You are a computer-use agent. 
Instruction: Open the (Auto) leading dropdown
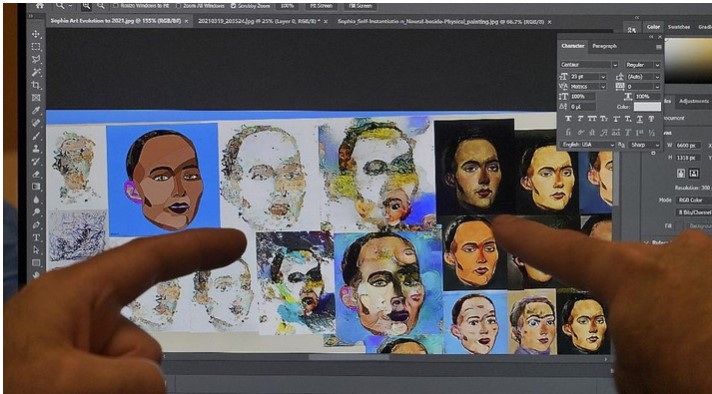(x=657, y=77)
